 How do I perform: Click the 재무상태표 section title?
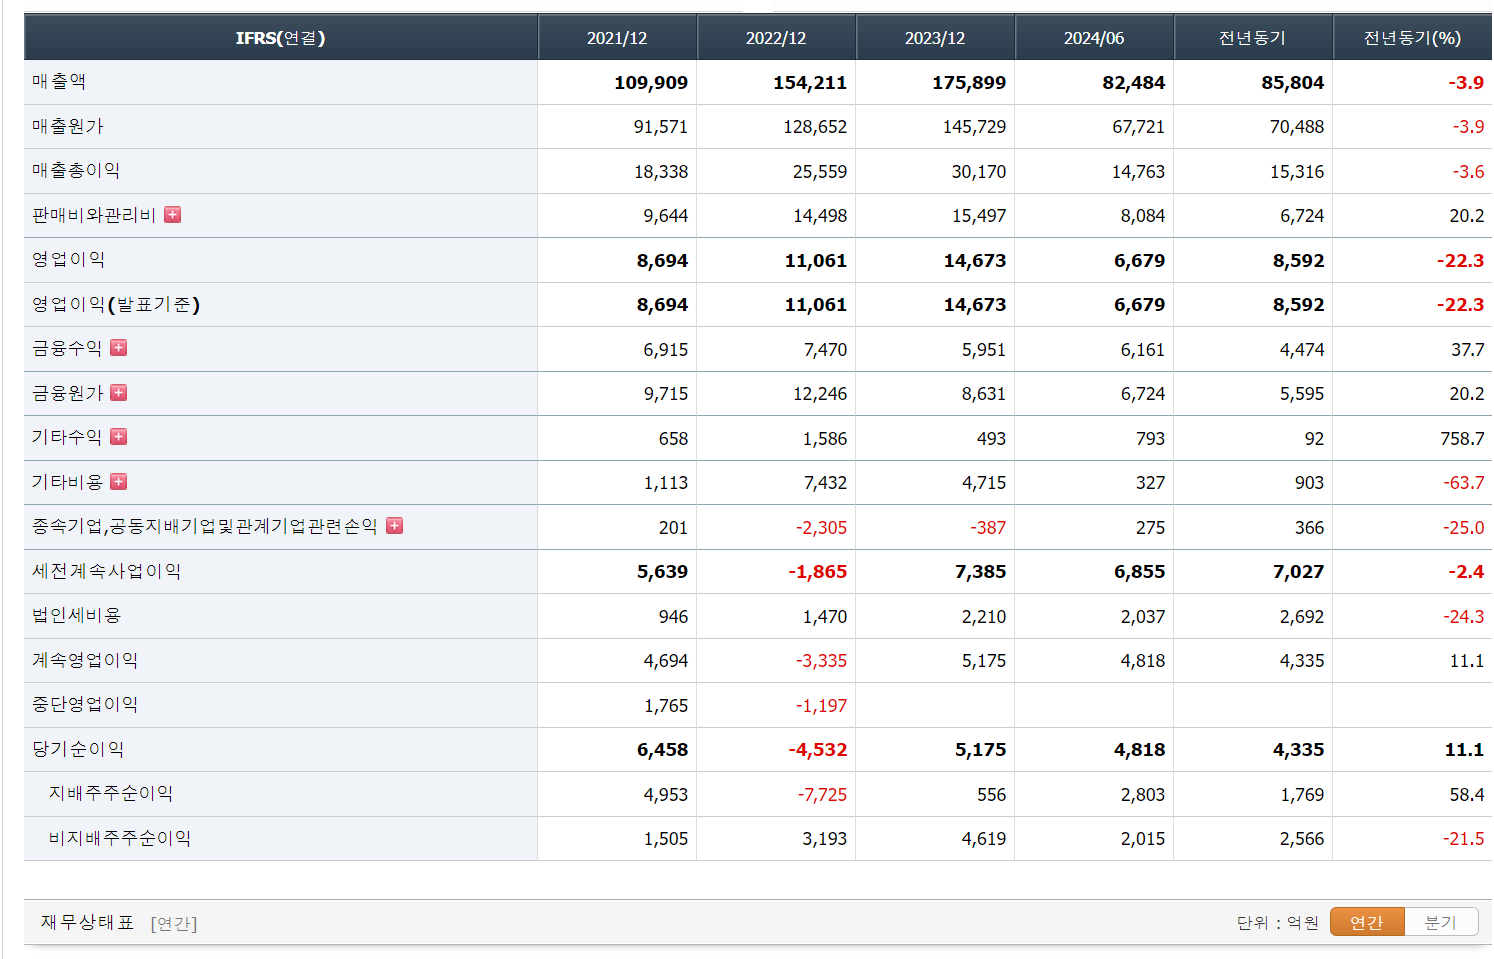(88, 922)
